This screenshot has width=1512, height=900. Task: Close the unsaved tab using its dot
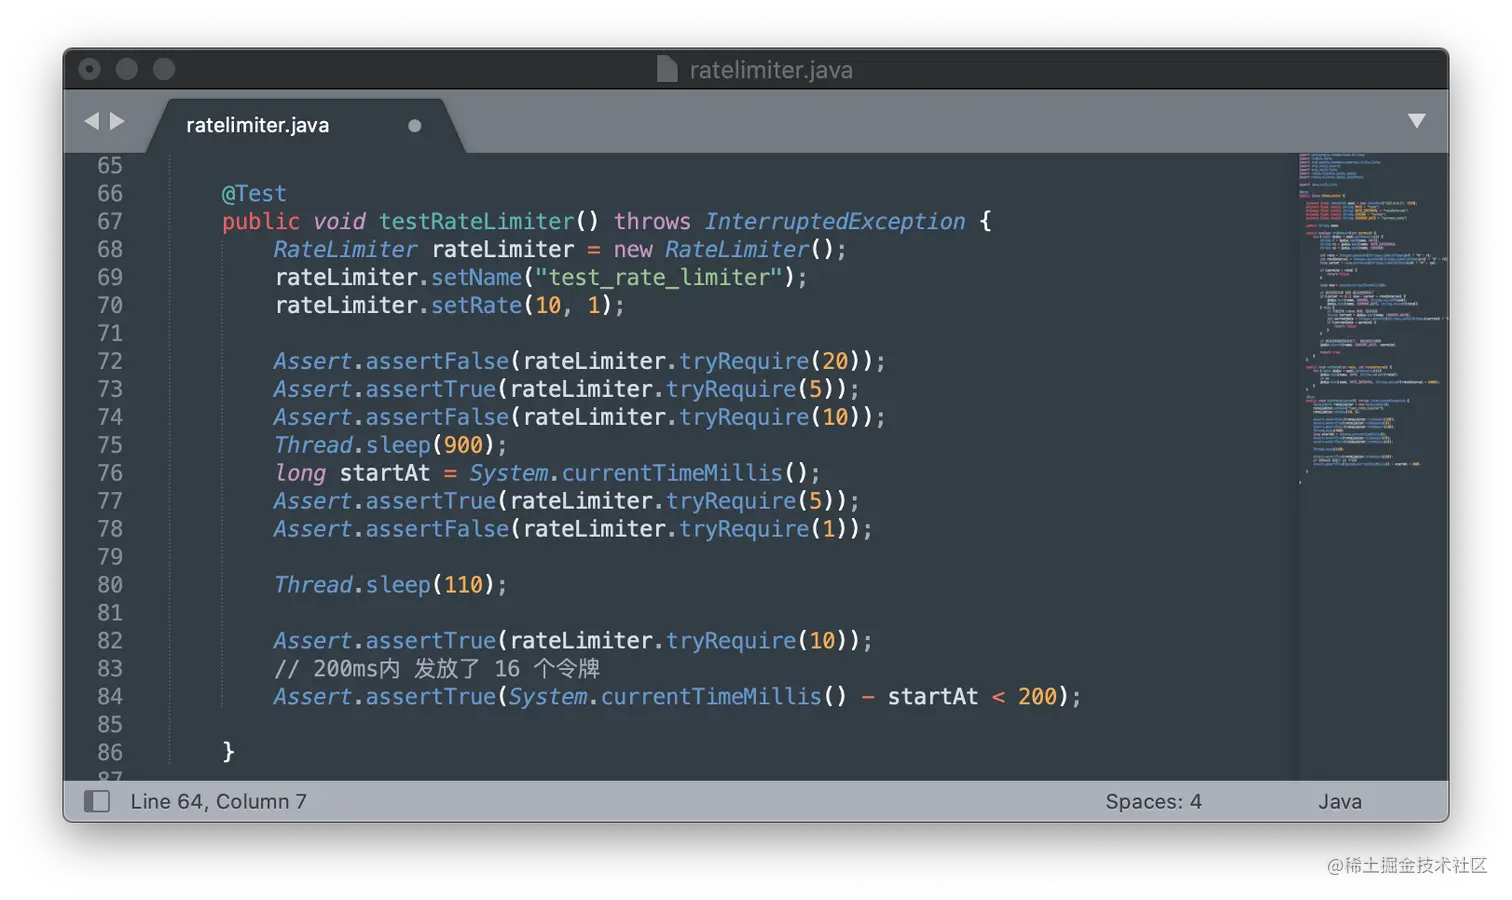[414, 126]
